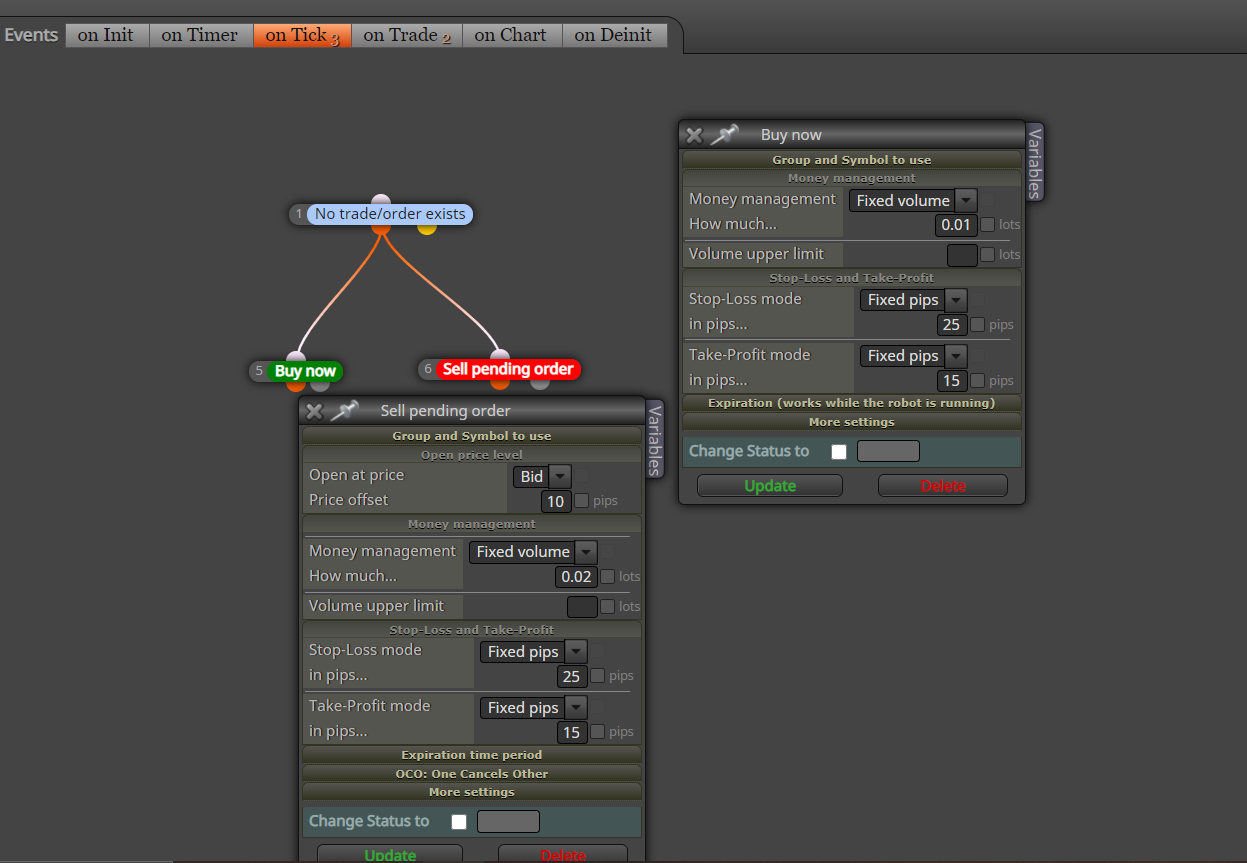The width and height of the screenshot is (1247, 863).
Task: Select the No trade/order exists block
Action: click(390, 214)
